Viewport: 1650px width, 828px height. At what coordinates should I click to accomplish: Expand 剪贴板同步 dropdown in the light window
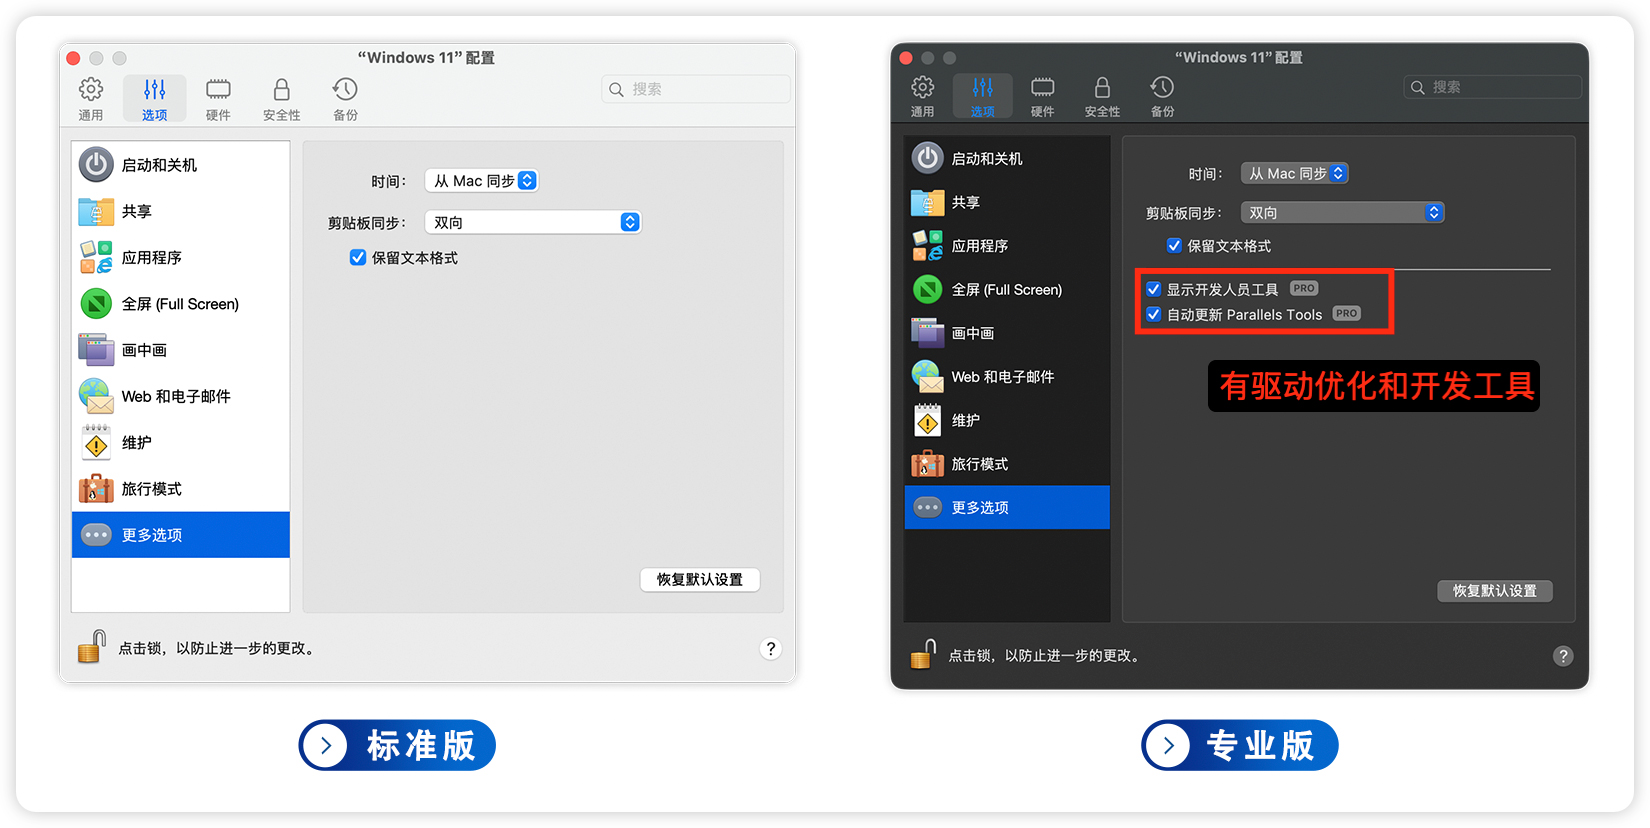click(x=533, y=222)
